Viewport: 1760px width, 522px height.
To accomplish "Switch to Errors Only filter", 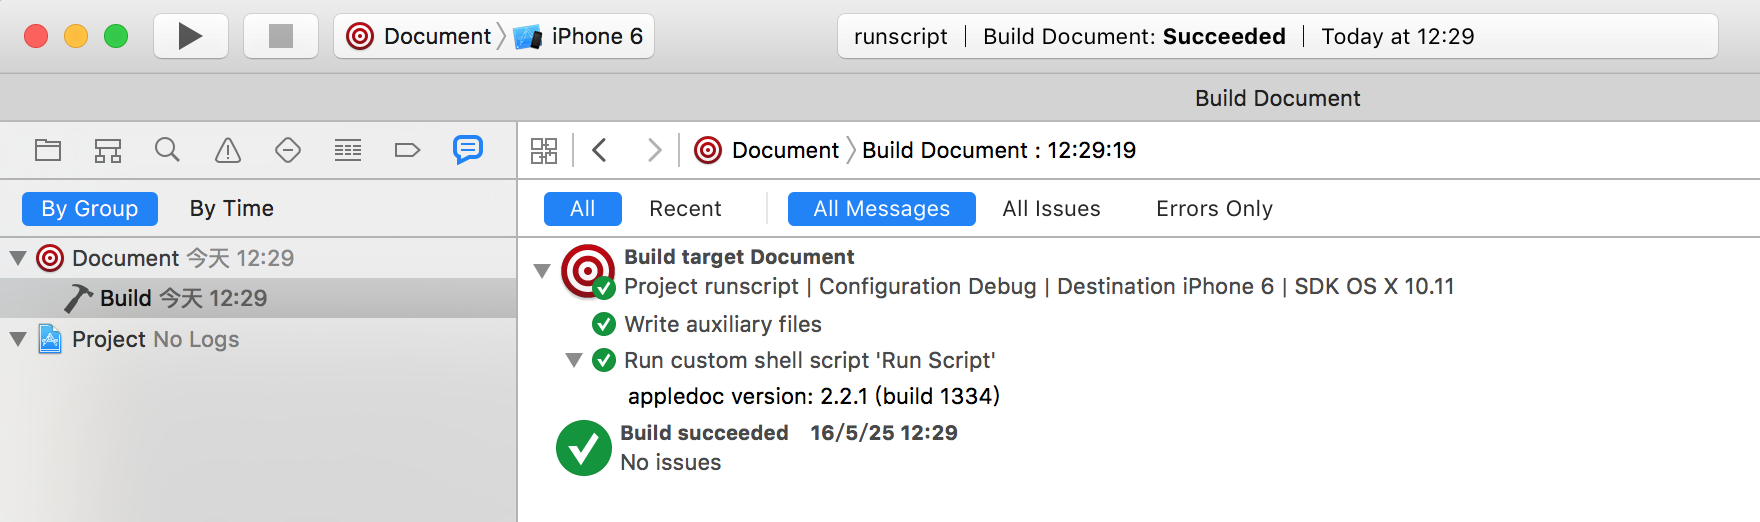I will (x=1214, y=208).
